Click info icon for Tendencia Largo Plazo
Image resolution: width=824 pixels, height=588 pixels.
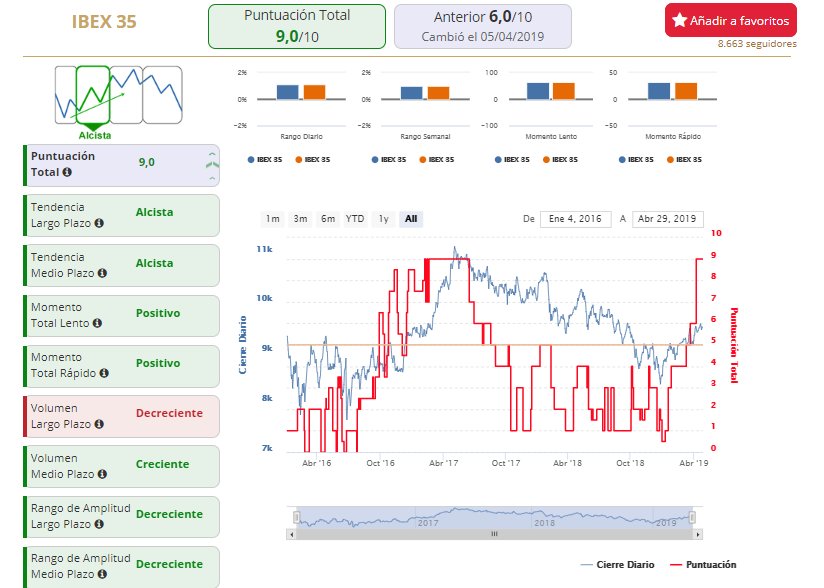(99, 223)
